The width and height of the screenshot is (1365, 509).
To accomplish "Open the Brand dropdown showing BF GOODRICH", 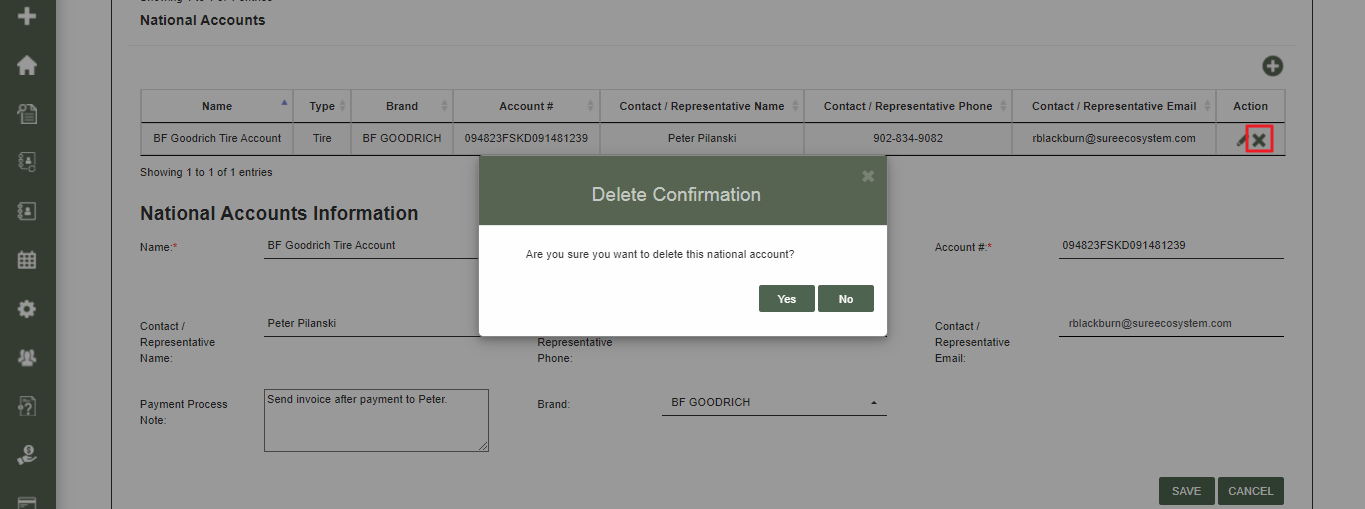I will pos(774,402).
